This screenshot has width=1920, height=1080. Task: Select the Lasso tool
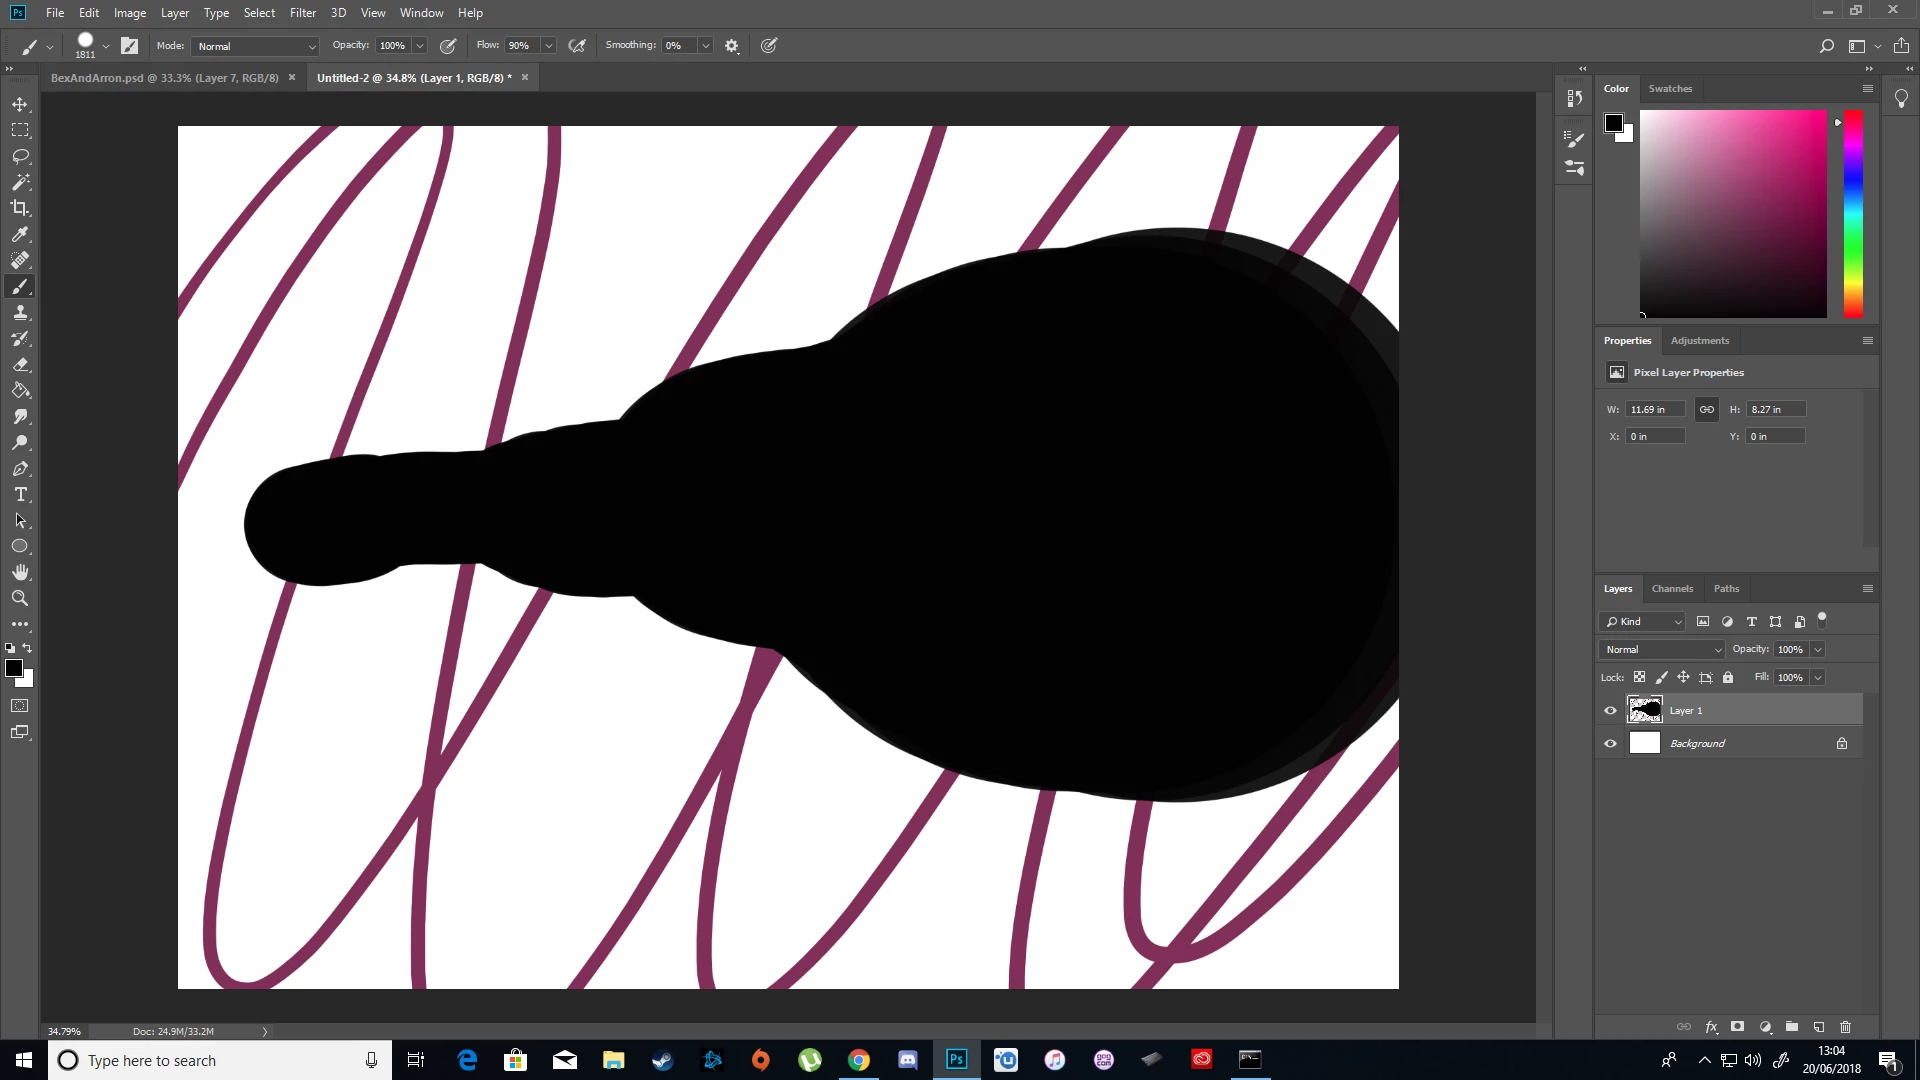[20, 156]
